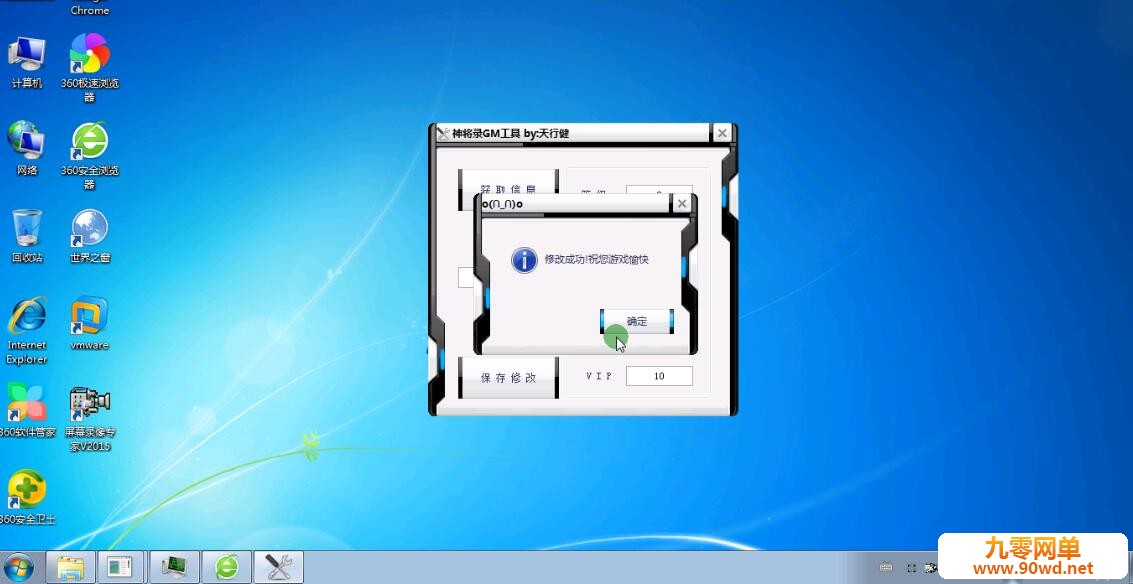Click the GM tool wrench button on the taskbar
This screenshot has width=1133, height=584.
278,567
